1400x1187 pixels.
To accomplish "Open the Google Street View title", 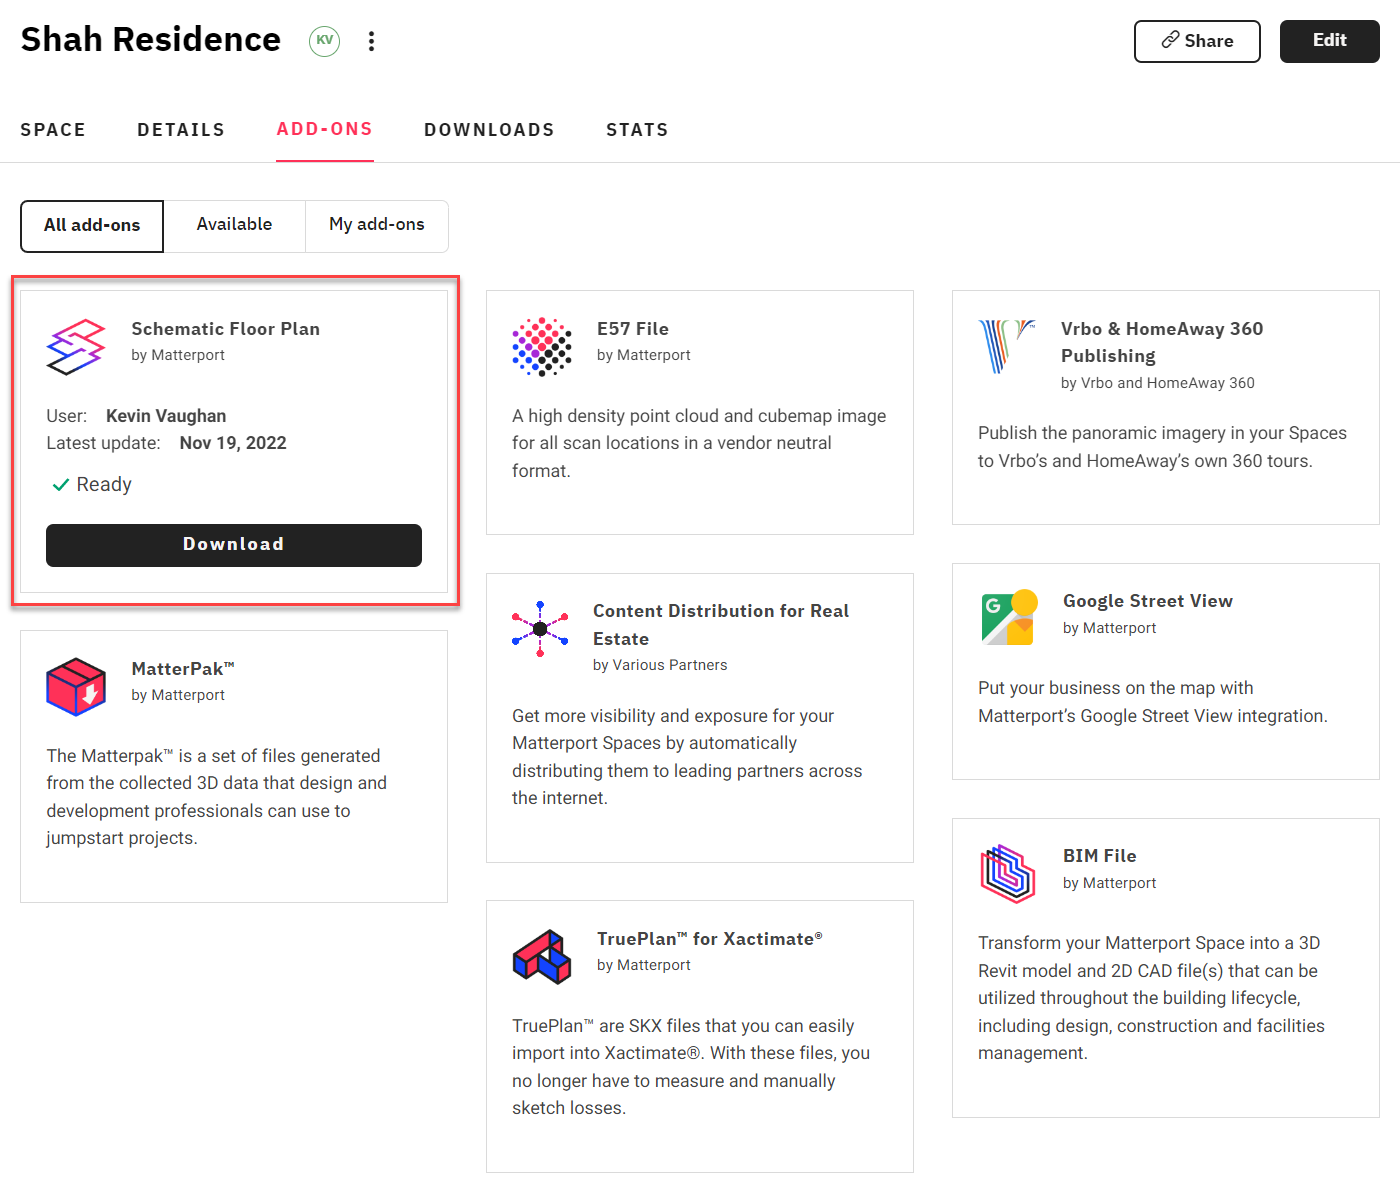I will coord(1148,601).
